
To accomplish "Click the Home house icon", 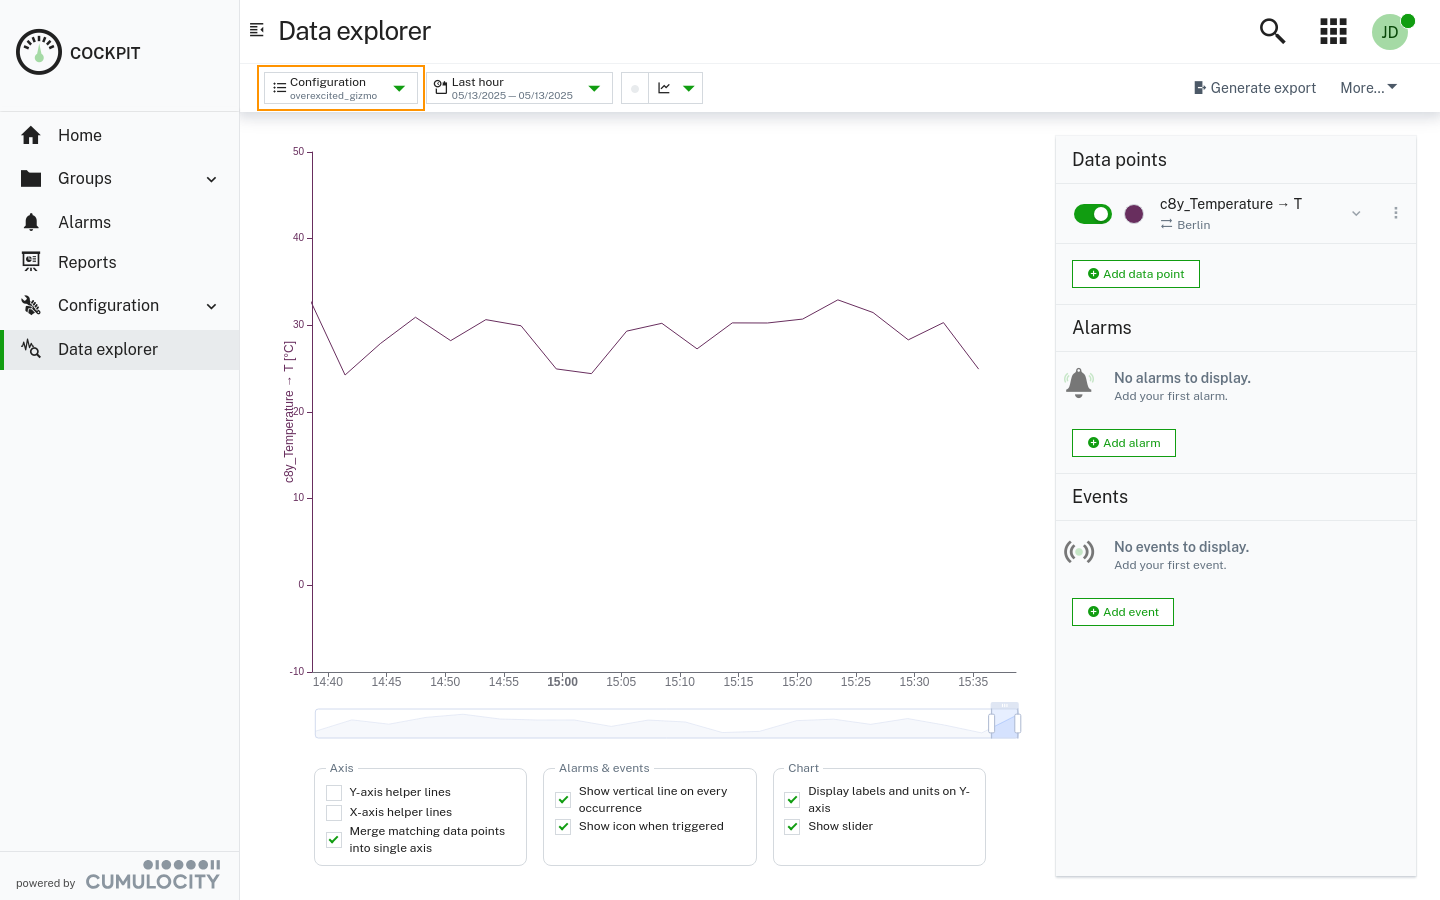I will tap(31, 135).
